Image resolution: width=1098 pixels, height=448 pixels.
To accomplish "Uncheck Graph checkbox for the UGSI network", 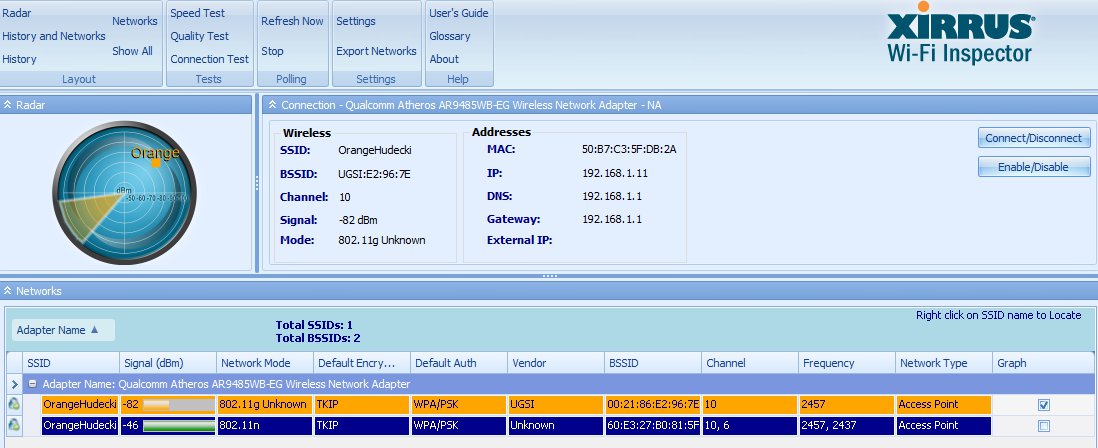I will [x=1044, y=405].
